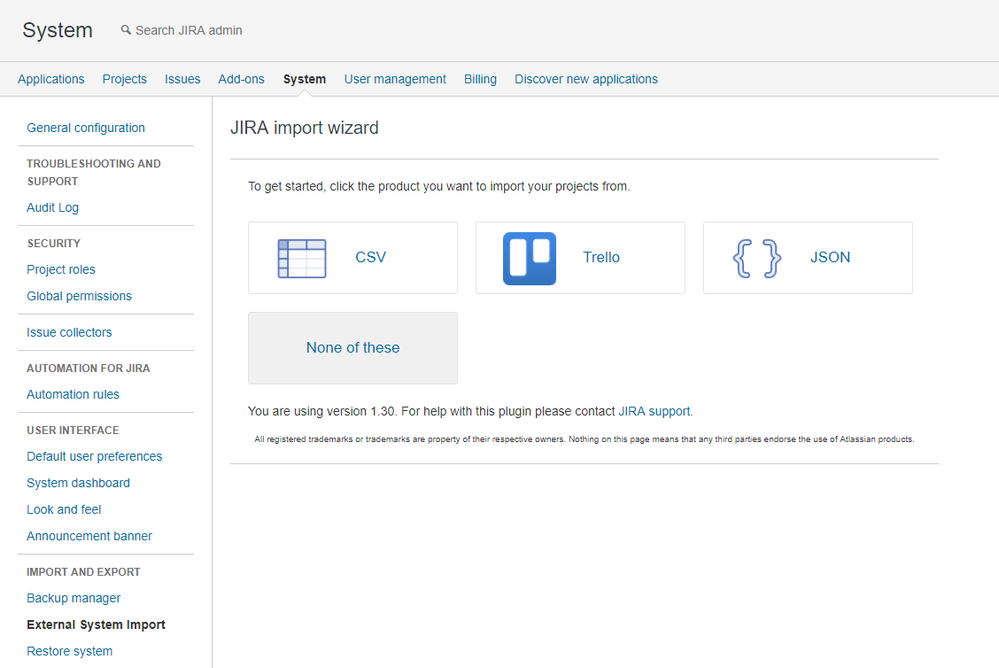Choose Trello text label as import source
This screenshot has width=999, height=668.
coord(601,257)
